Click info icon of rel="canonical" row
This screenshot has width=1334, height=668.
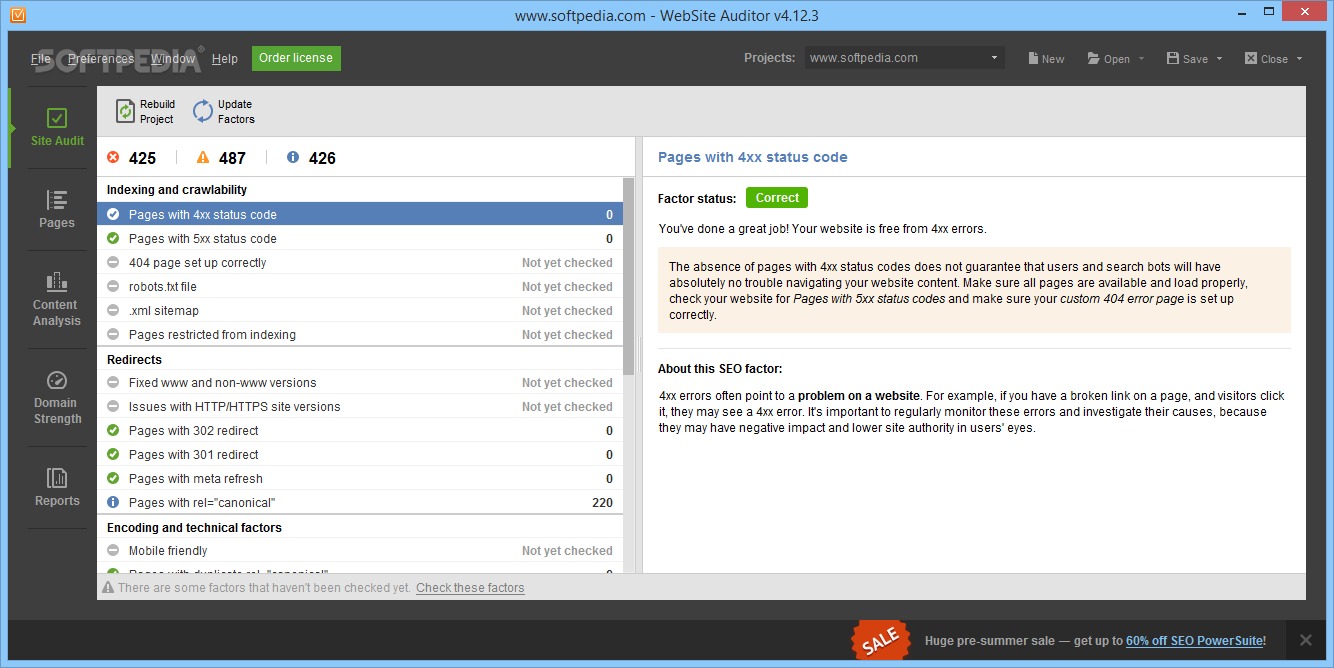113,503
